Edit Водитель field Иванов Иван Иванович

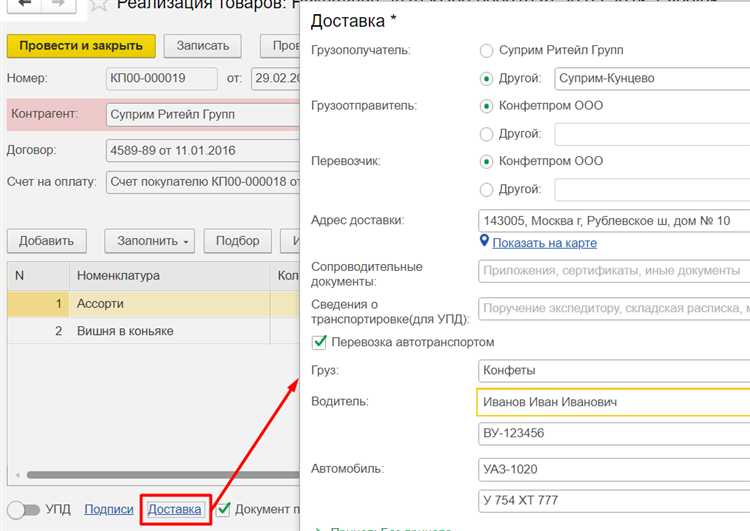point(614,402)
